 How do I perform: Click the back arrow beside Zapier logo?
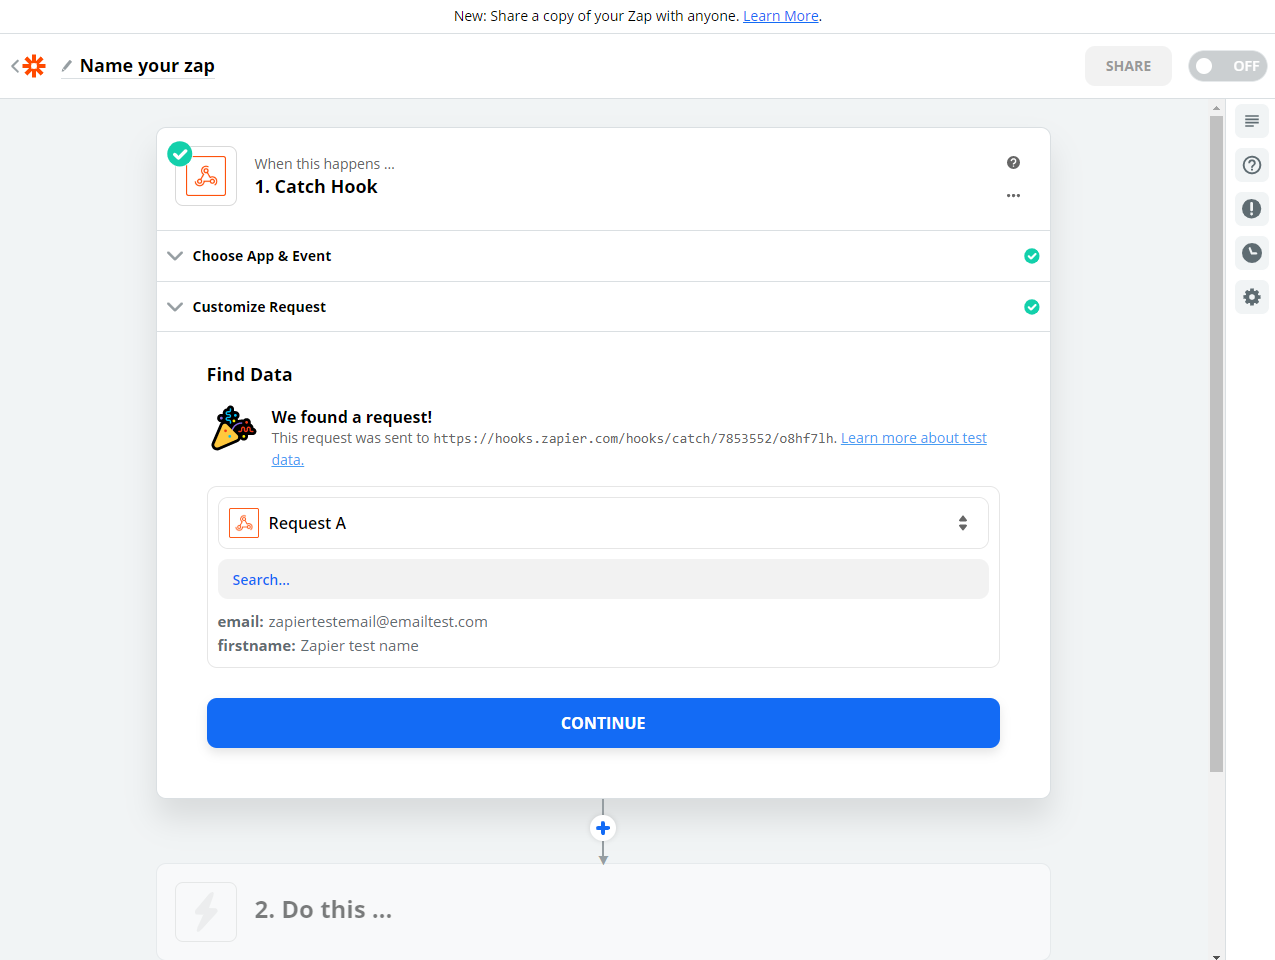(x=15, y=66)
